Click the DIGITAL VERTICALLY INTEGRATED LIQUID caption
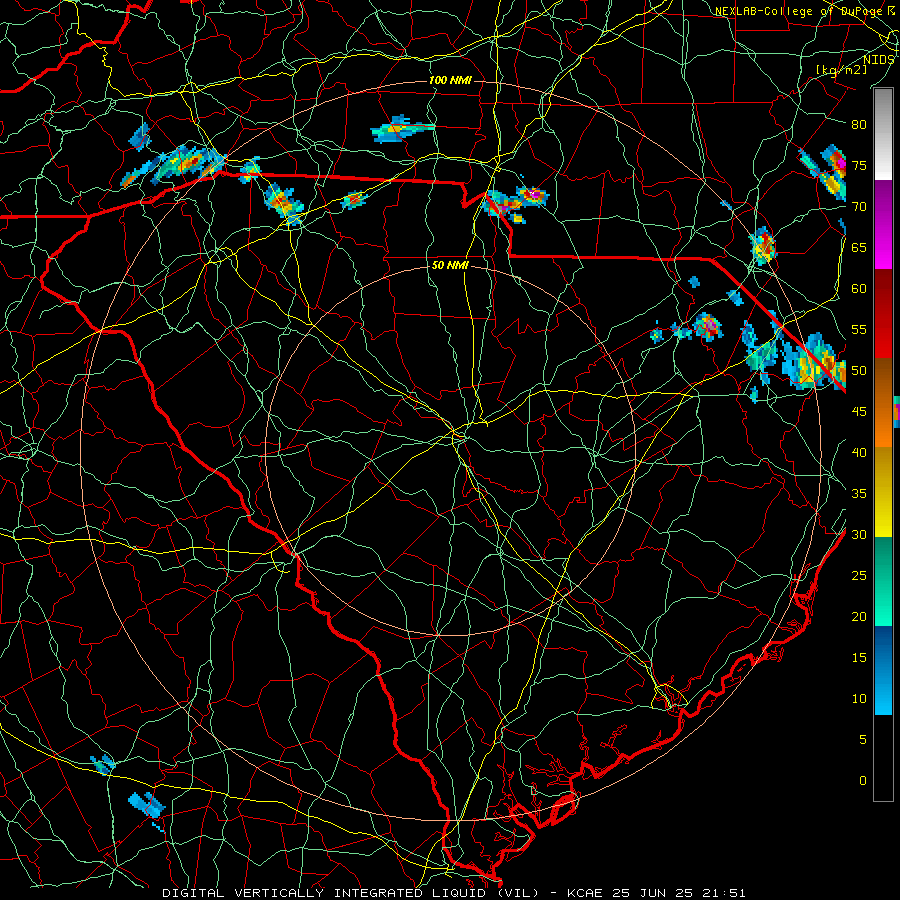Viewport: 900px width, 900px height. pos(350,893)
